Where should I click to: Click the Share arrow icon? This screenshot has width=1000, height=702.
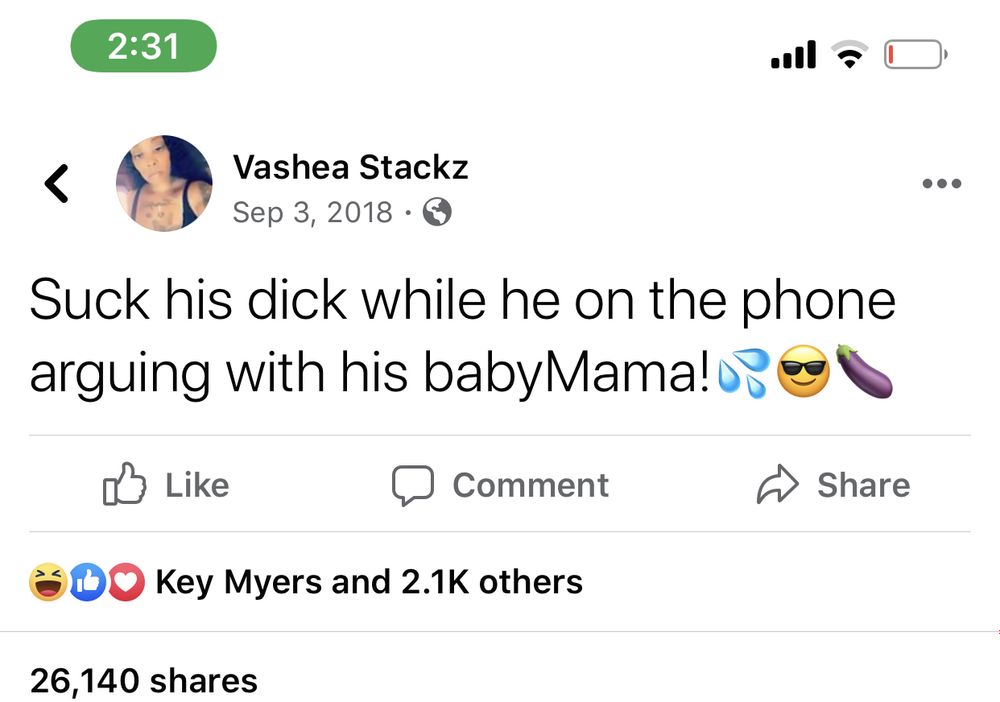tap(777, 485)
